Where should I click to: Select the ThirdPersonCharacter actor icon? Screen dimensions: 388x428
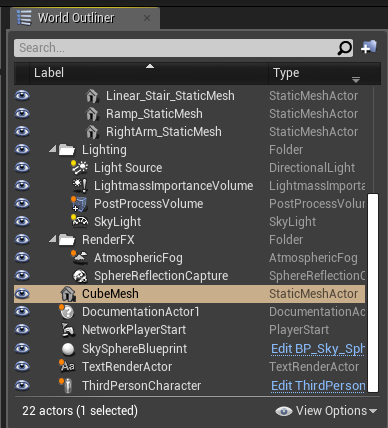(67, 386)
